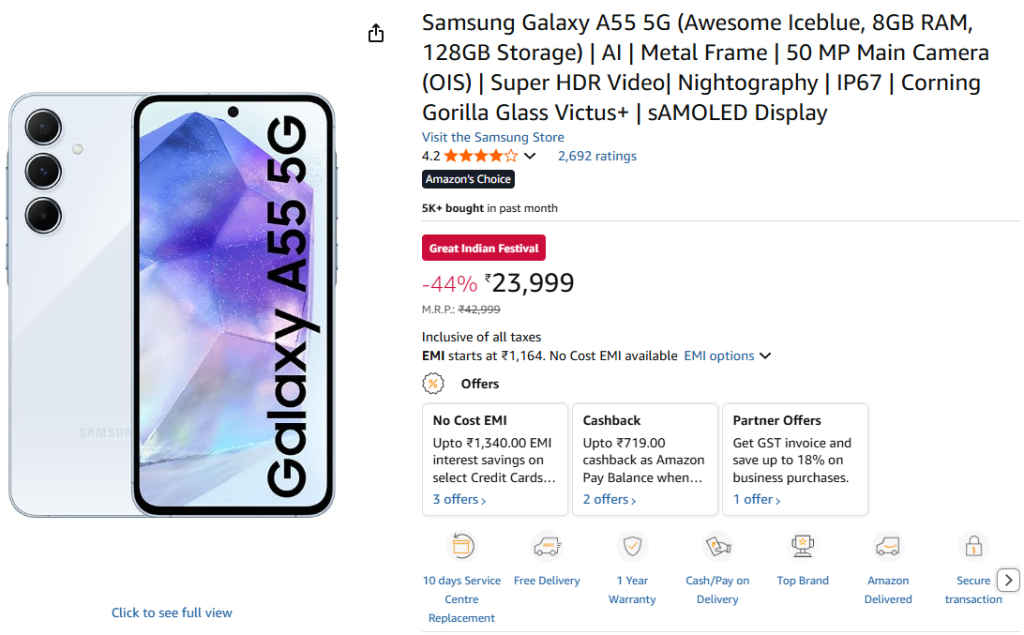
Task: Select the Amazon Delivered van icon
Action: (887, 546)
